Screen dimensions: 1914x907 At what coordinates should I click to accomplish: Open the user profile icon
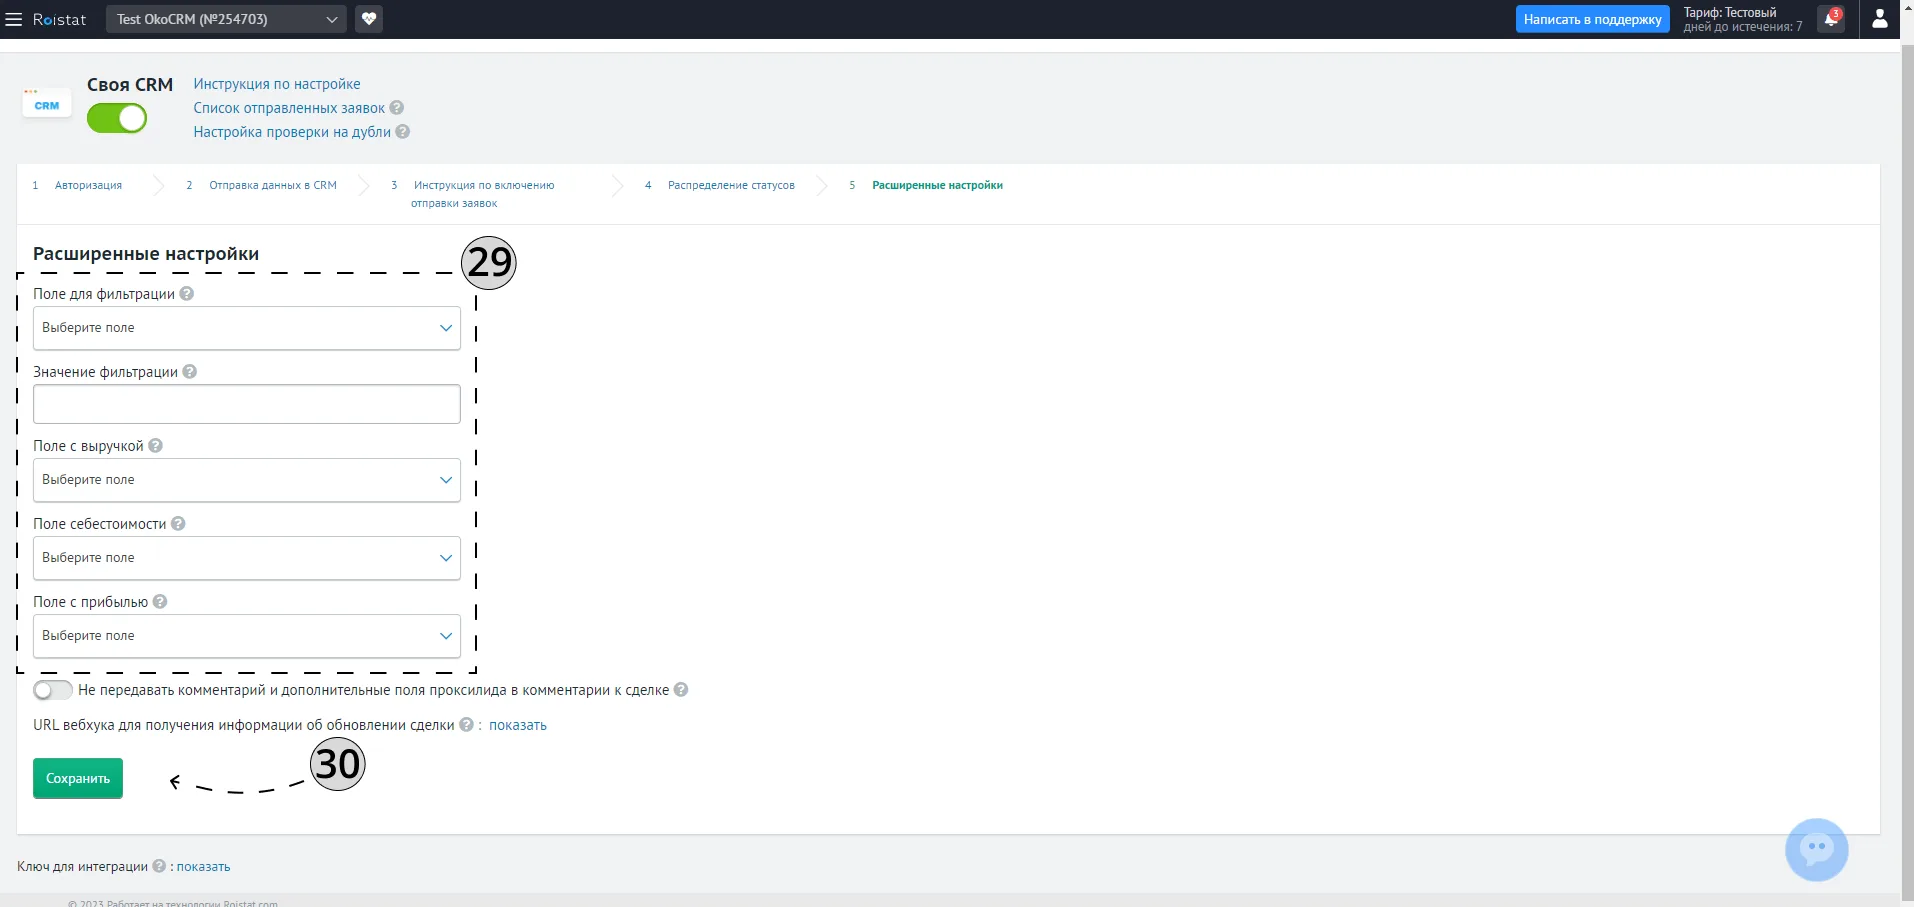[x=1880, y=19]
